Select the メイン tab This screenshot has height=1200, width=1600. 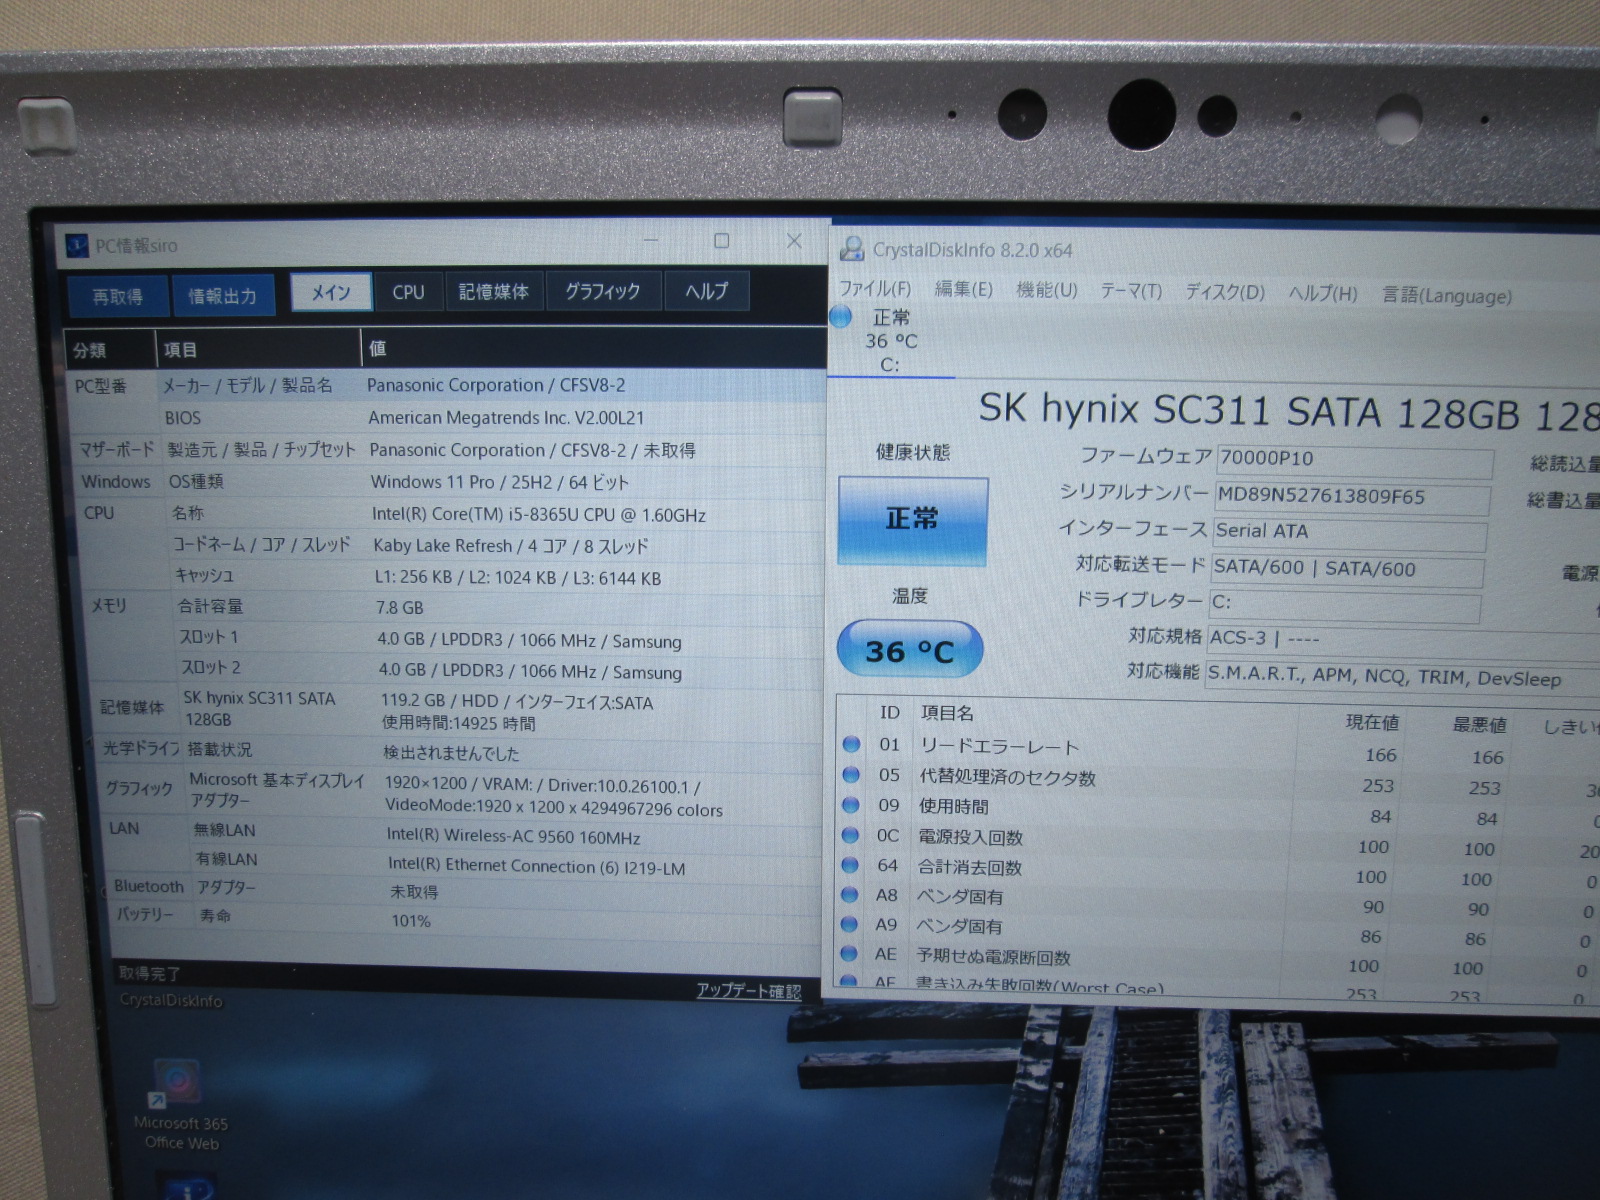331,292
